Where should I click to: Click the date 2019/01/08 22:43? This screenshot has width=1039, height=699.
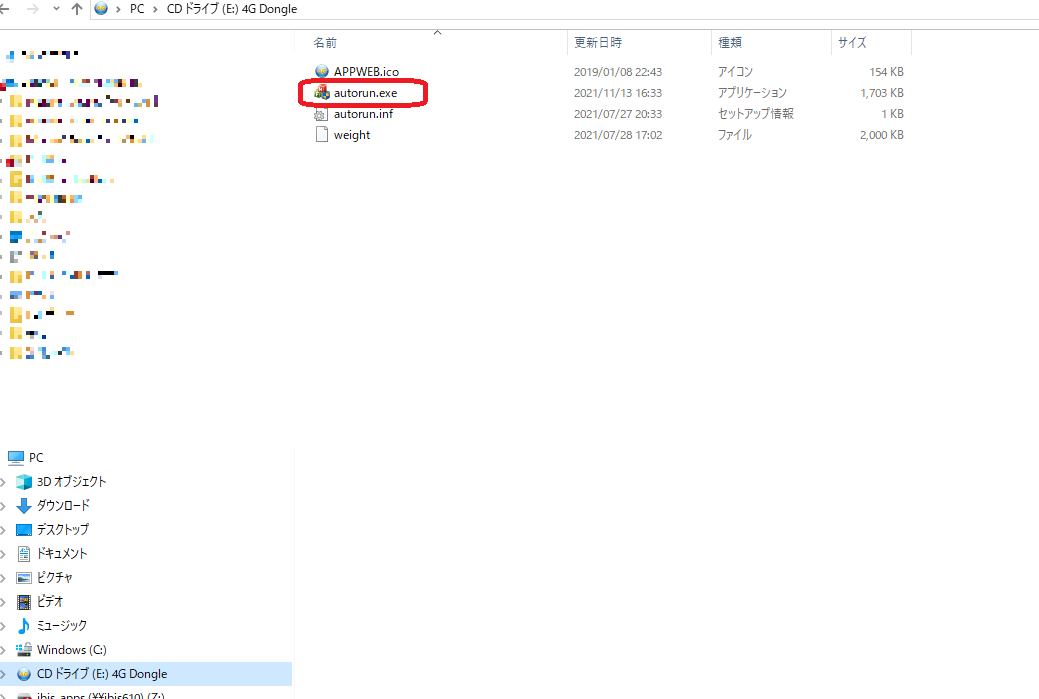[618, 72]
